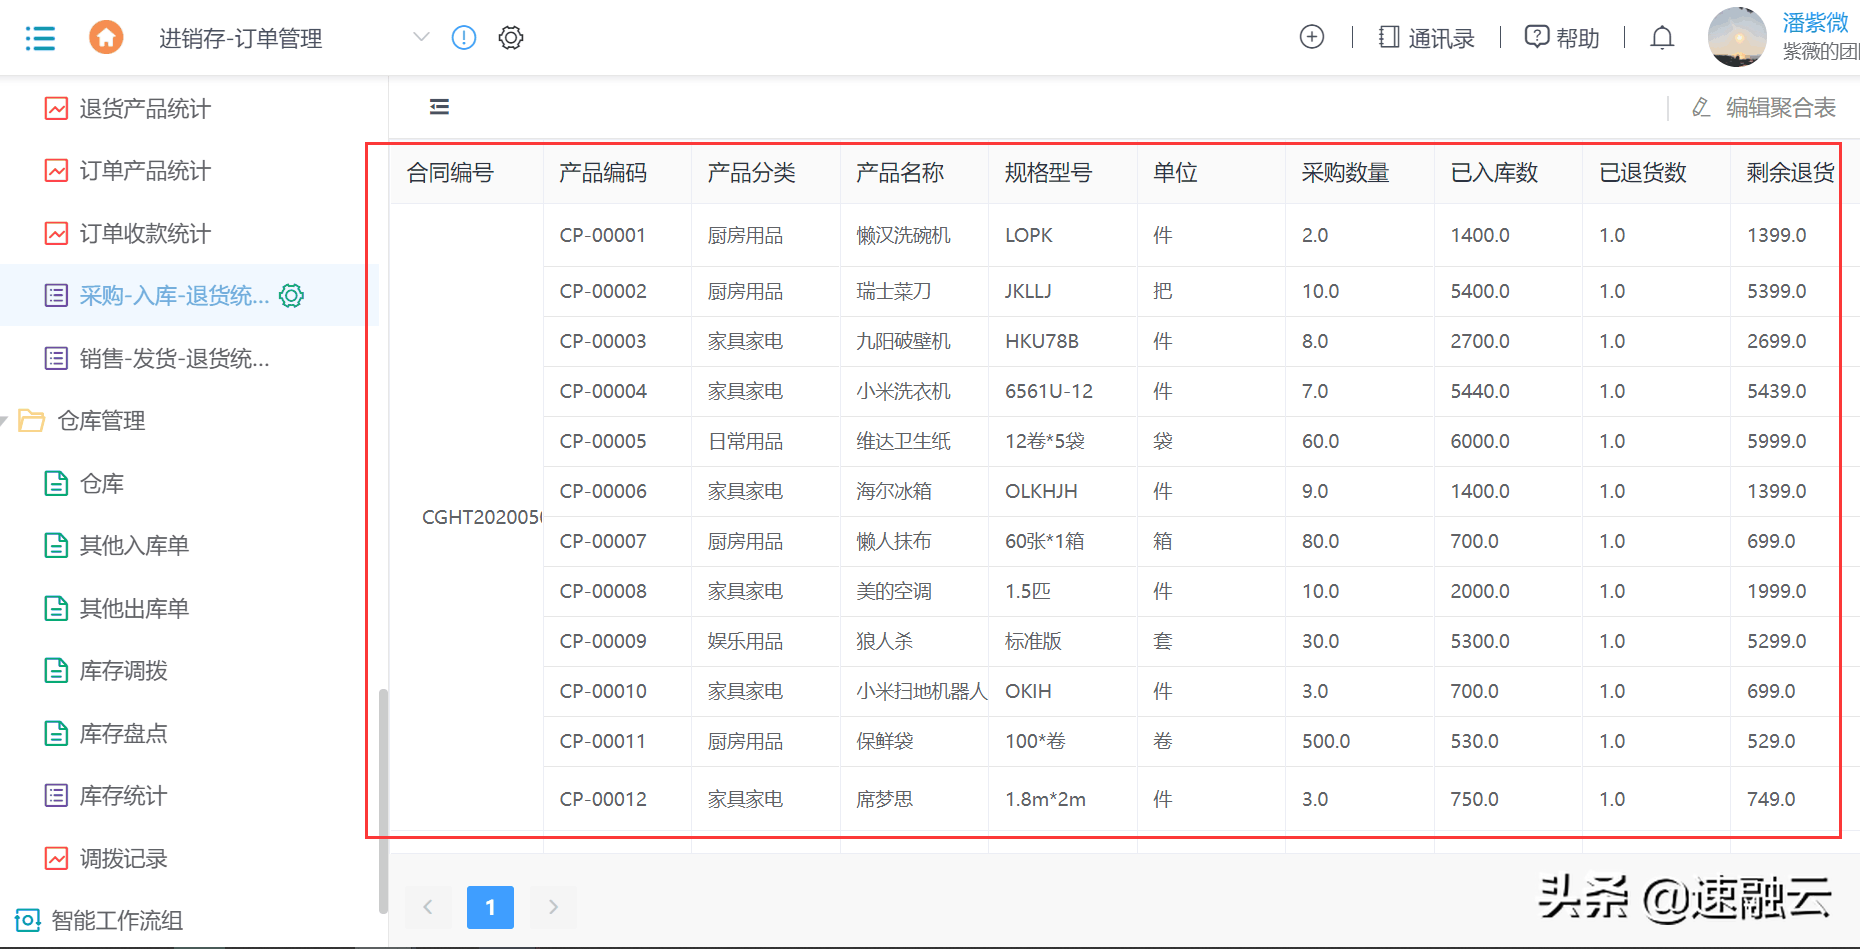Viewport: 1860px width, 949px height.
Task: Click 合同编号 column header
Action: coord(450,173)
